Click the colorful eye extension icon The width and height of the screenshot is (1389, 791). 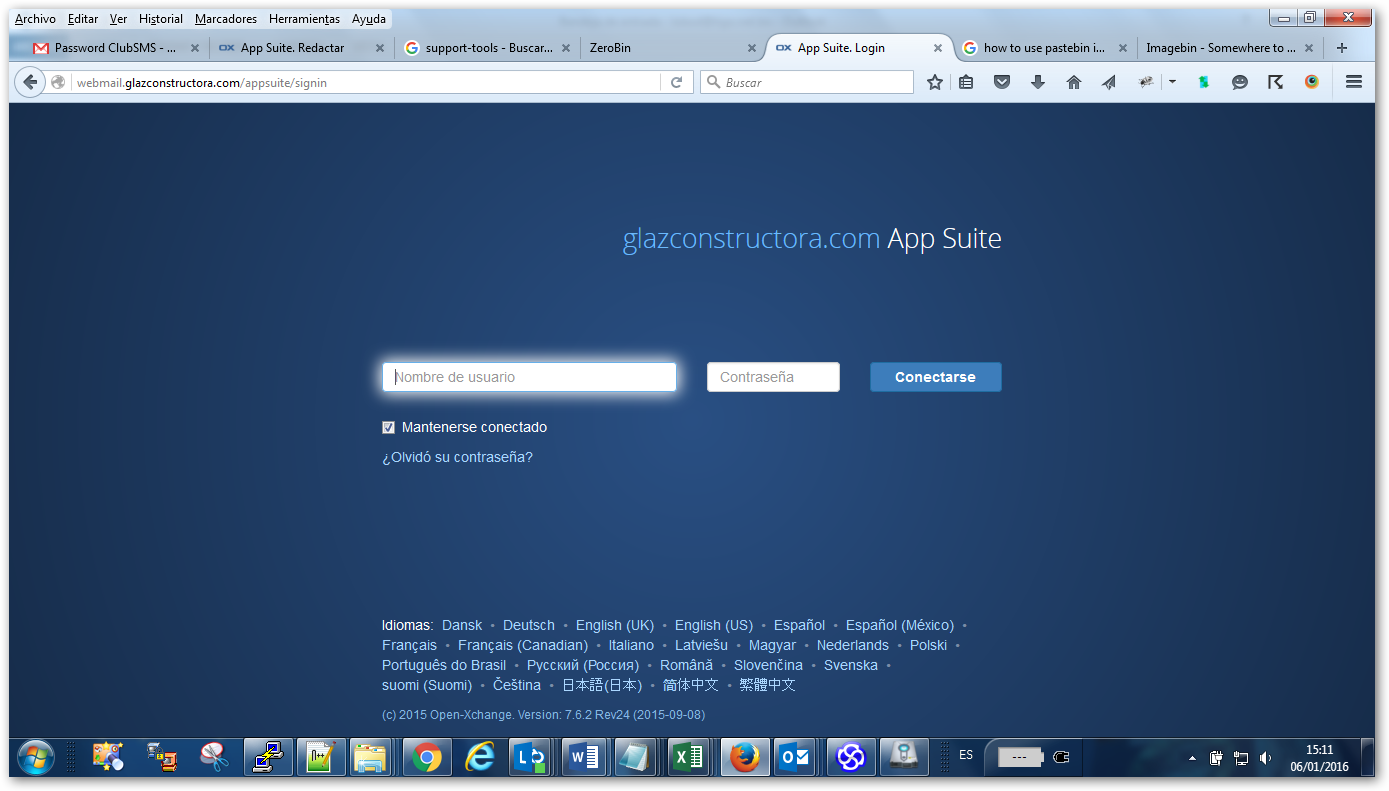click(x=1312, y=83)
